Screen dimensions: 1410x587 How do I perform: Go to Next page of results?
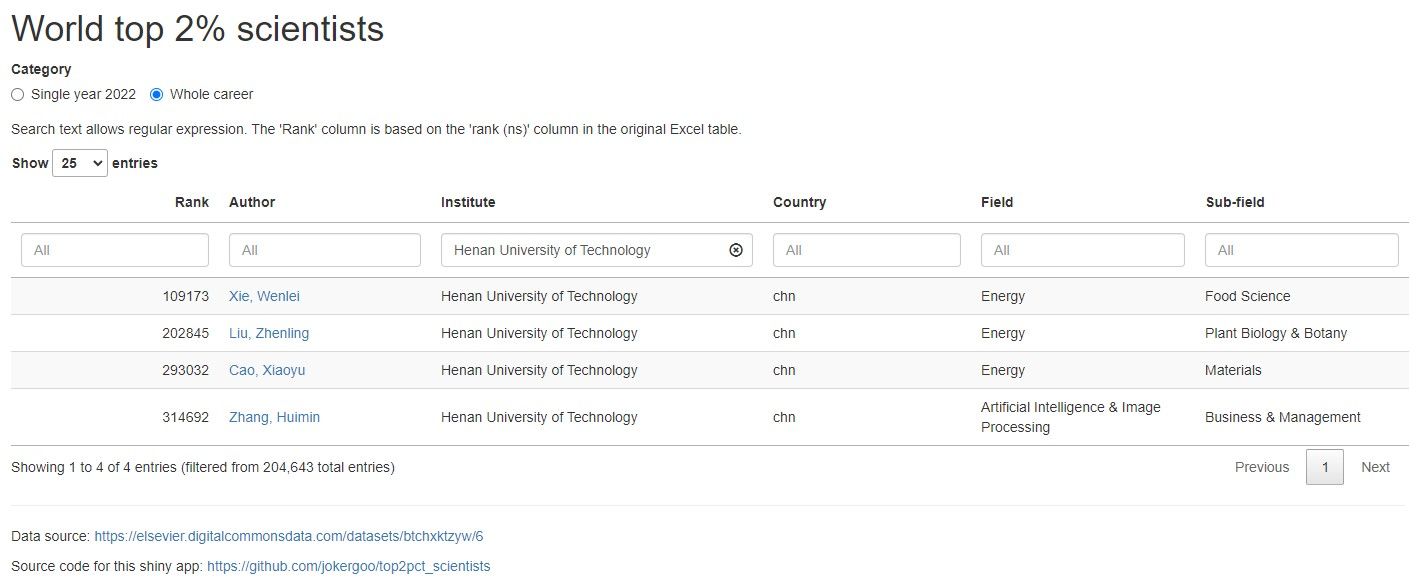(x=1375, y=467)
